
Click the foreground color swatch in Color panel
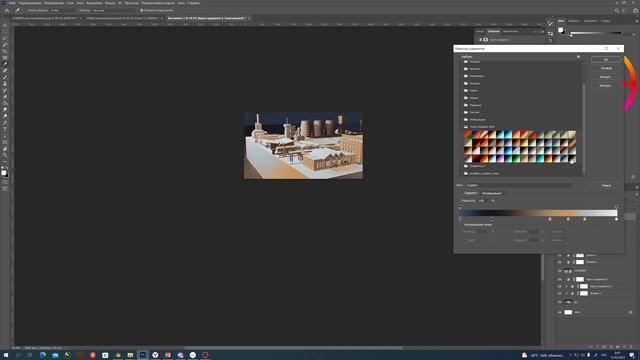coord(560,30)
